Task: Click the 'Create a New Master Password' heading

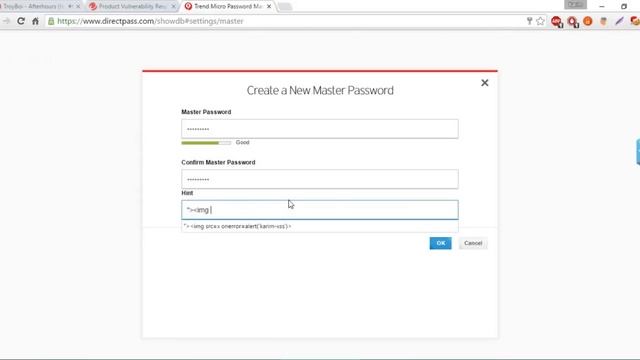Action: tap(320, 90)
